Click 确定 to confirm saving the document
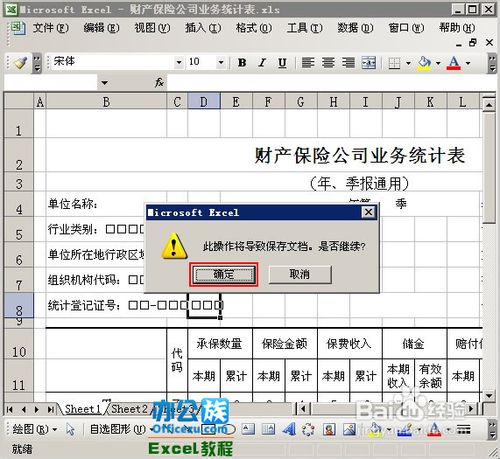Image resolution: width=500 pixels, height=459 pixels. 224,274
